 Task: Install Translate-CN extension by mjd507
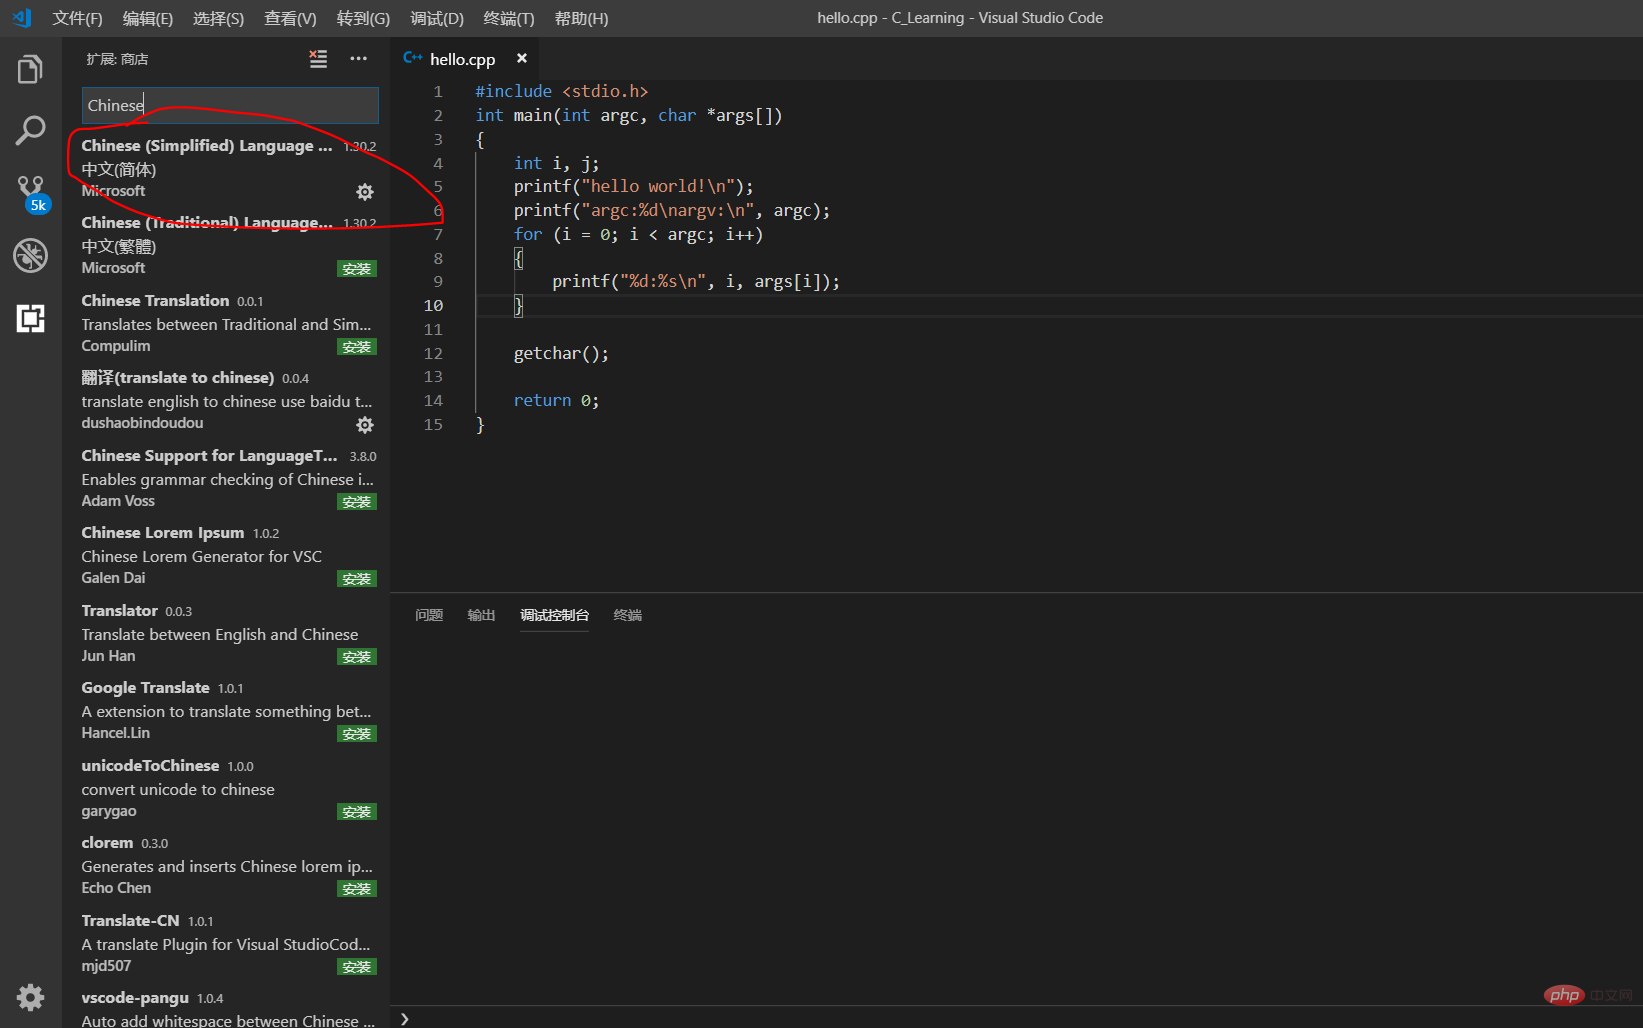click(357, 967)
